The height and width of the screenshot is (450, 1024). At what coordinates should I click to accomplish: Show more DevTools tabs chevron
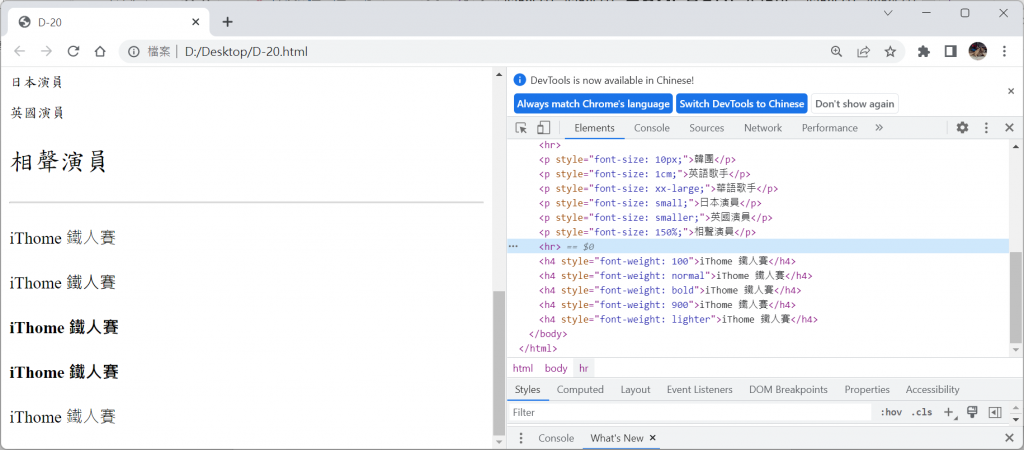(879, 128)
